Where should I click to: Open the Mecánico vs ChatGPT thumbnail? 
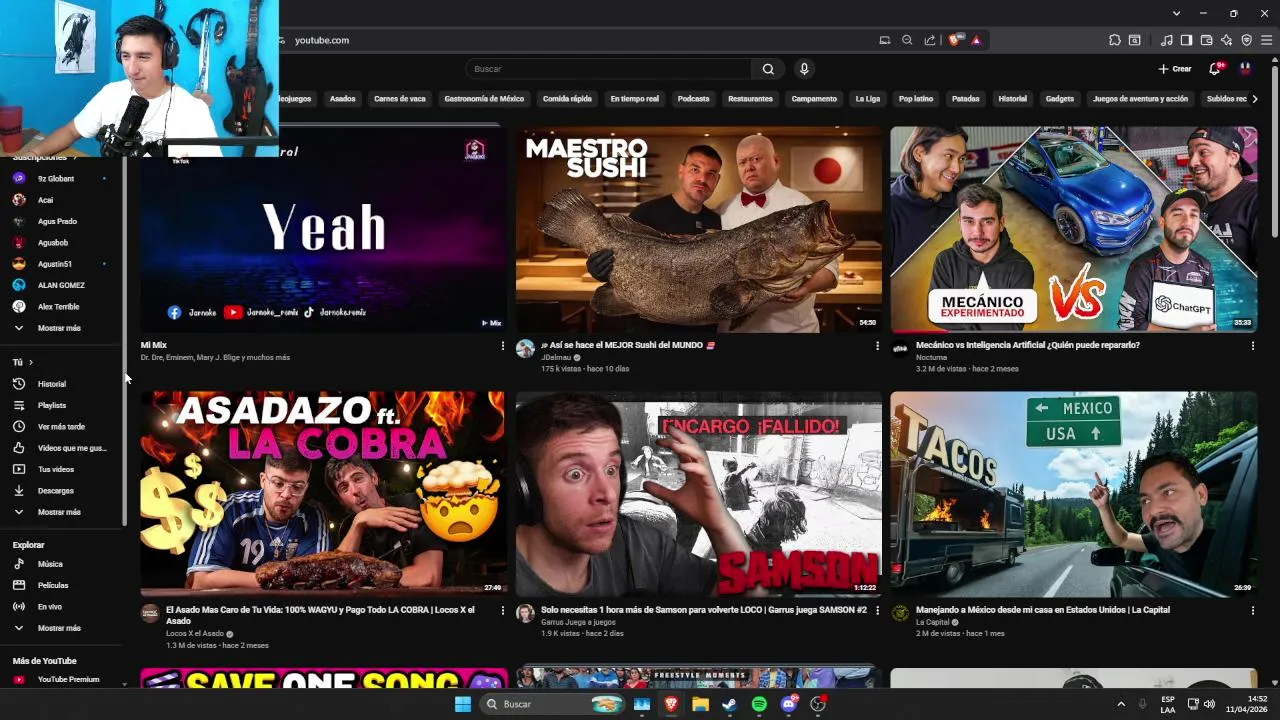click(1074, 229)
